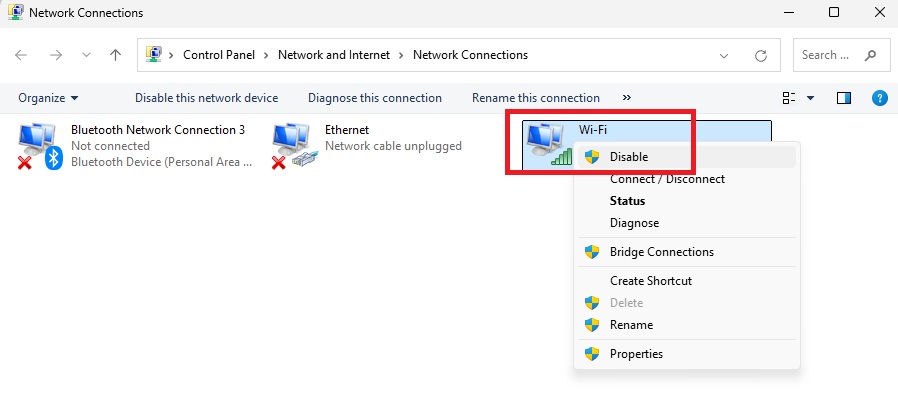Click the address bar network icon
The image size is (898, 399).
pos(153,55)
